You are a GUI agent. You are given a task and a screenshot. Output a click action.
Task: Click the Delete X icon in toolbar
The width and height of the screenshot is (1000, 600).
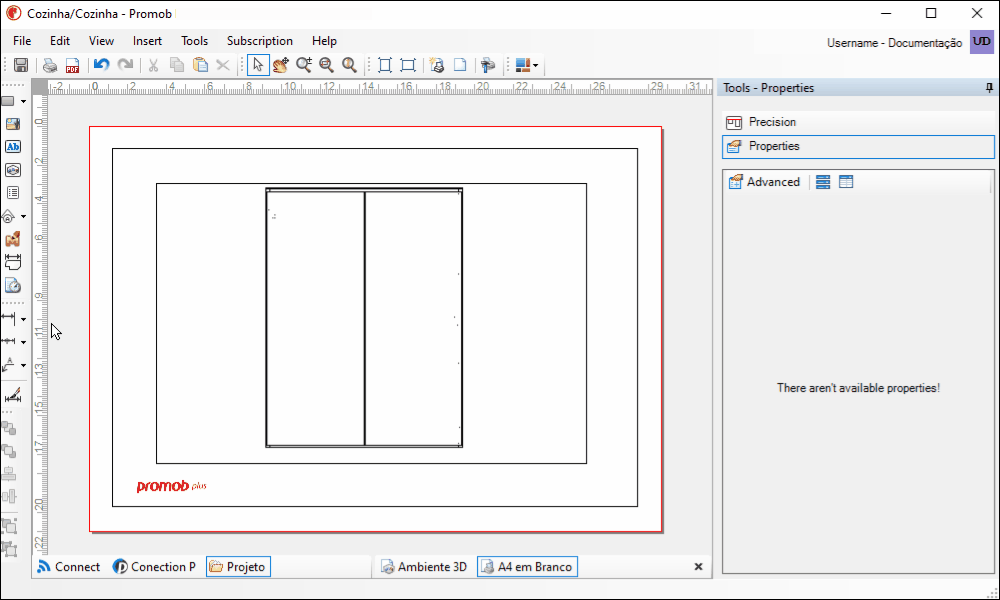coord(223,65)
